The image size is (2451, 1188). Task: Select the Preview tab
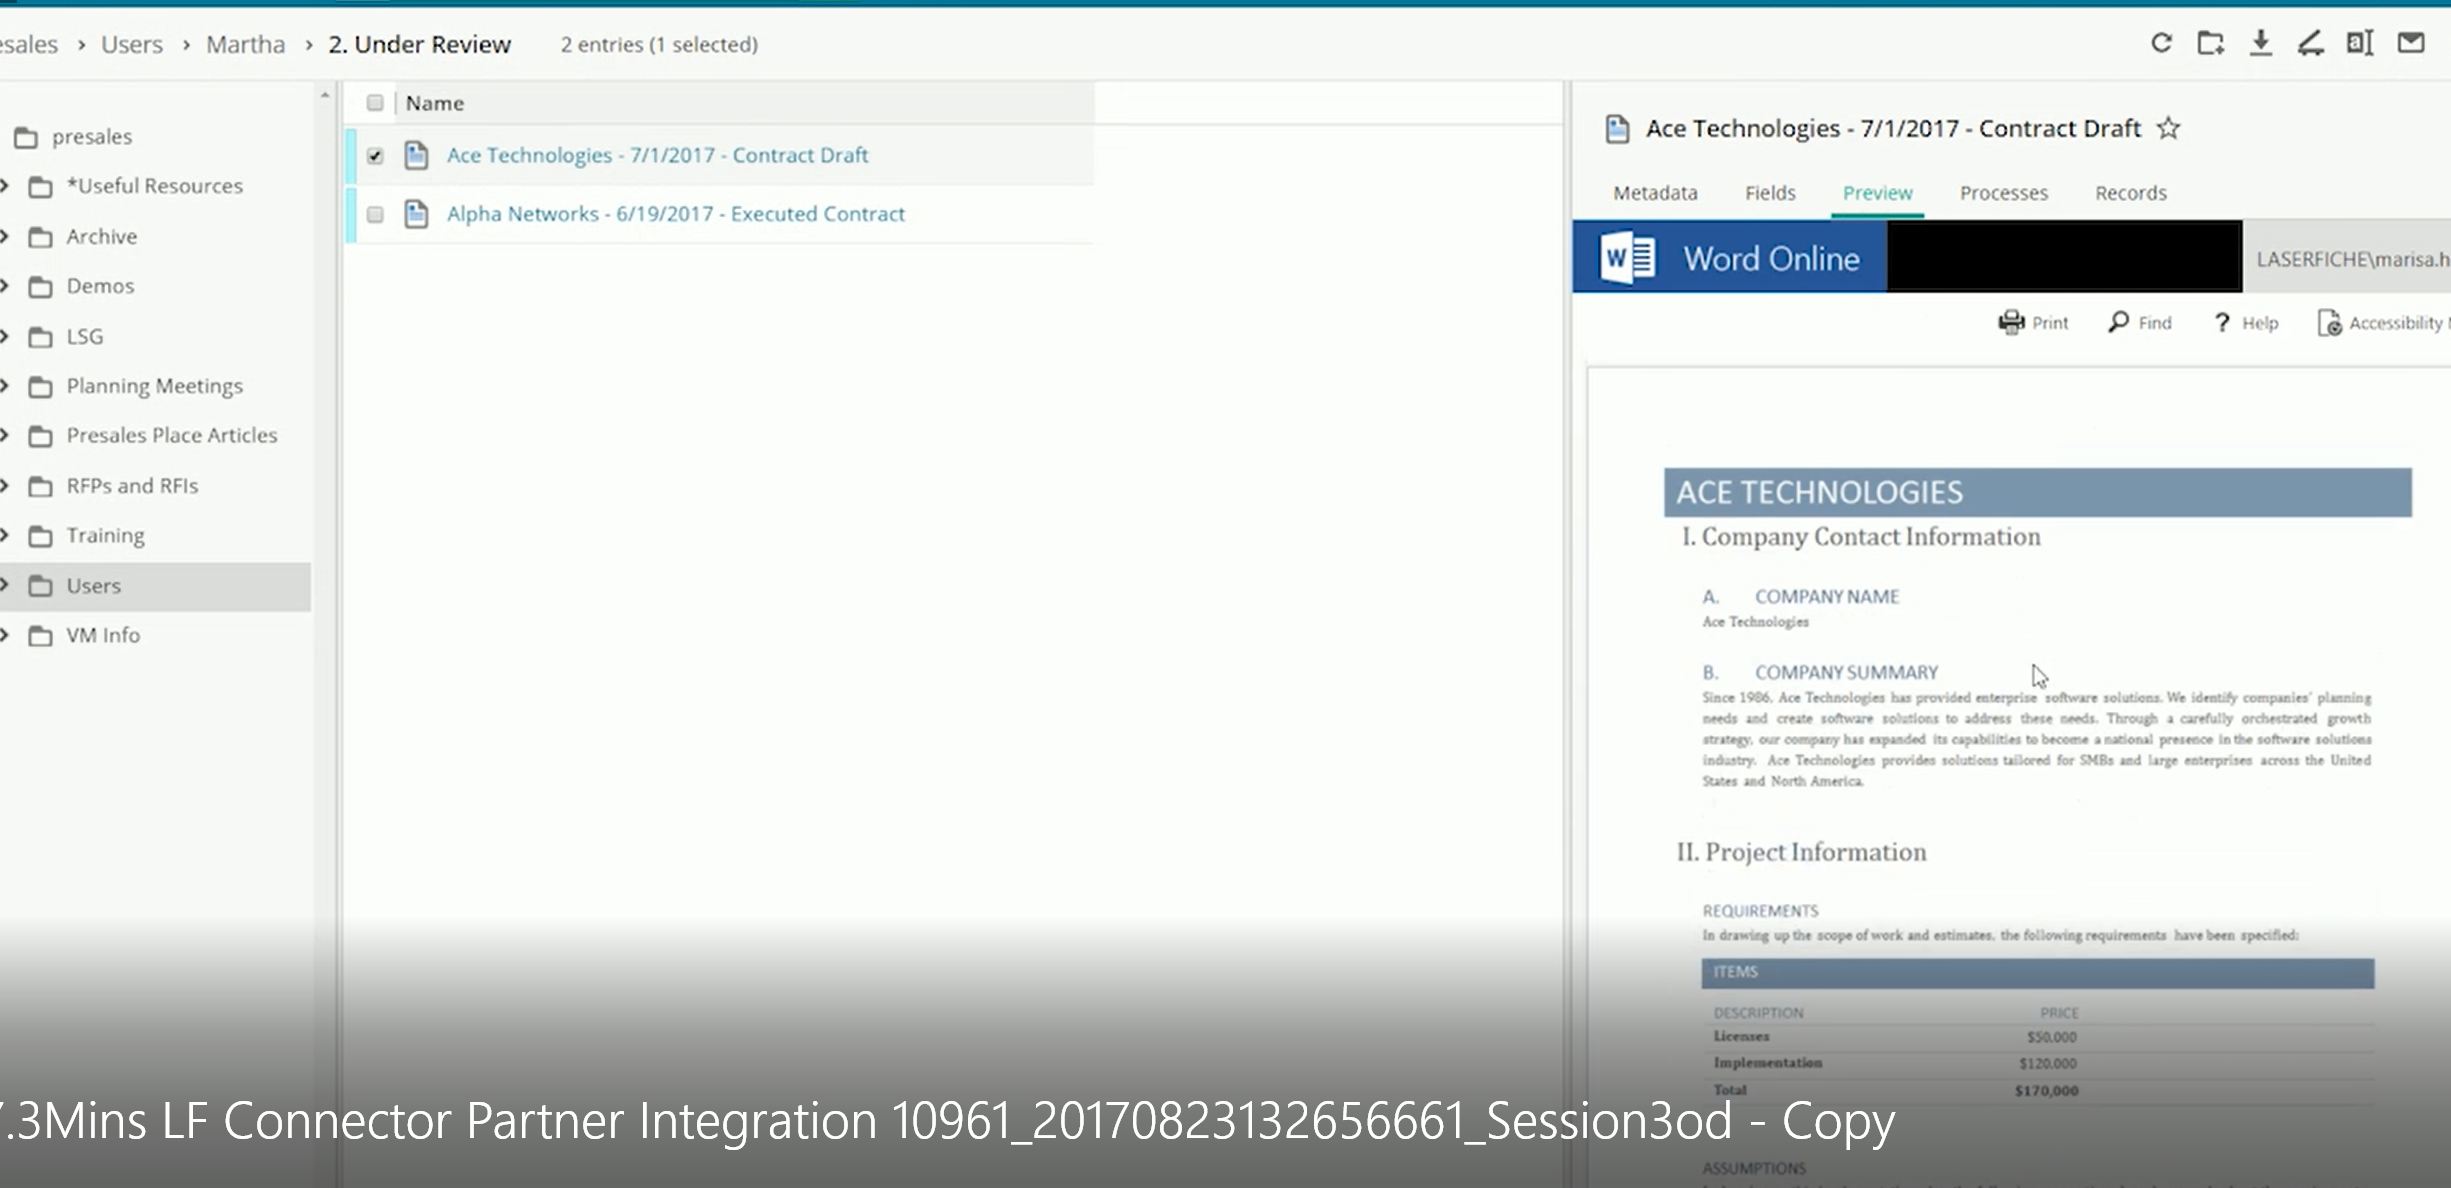tap(1877, 192)
